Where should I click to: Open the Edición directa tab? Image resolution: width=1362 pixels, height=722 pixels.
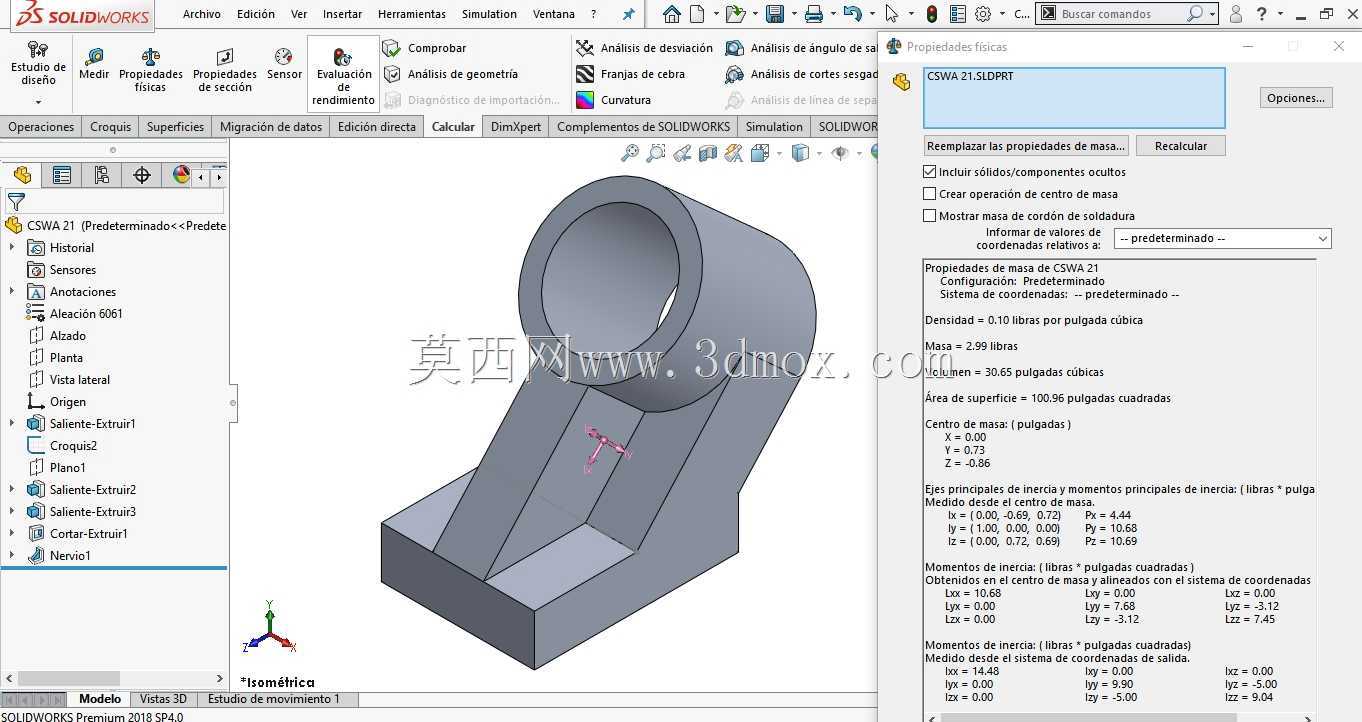coord(377,127)
